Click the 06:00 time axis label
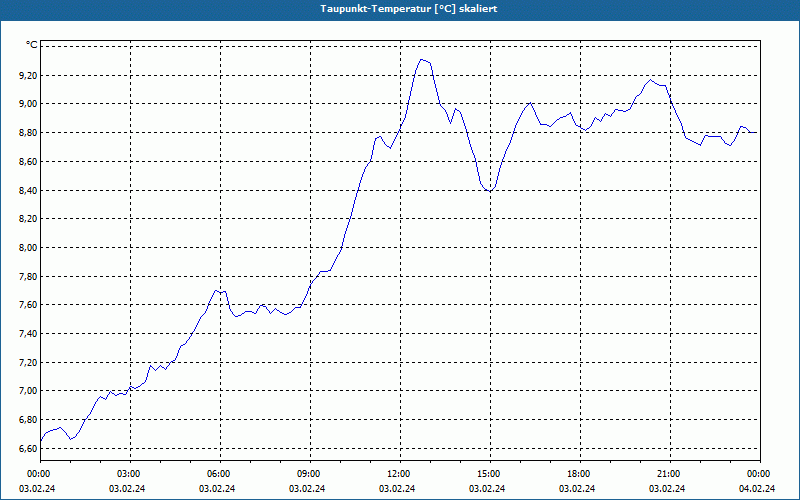The height and width of the screenshot is (500, 800). [220, 474]
